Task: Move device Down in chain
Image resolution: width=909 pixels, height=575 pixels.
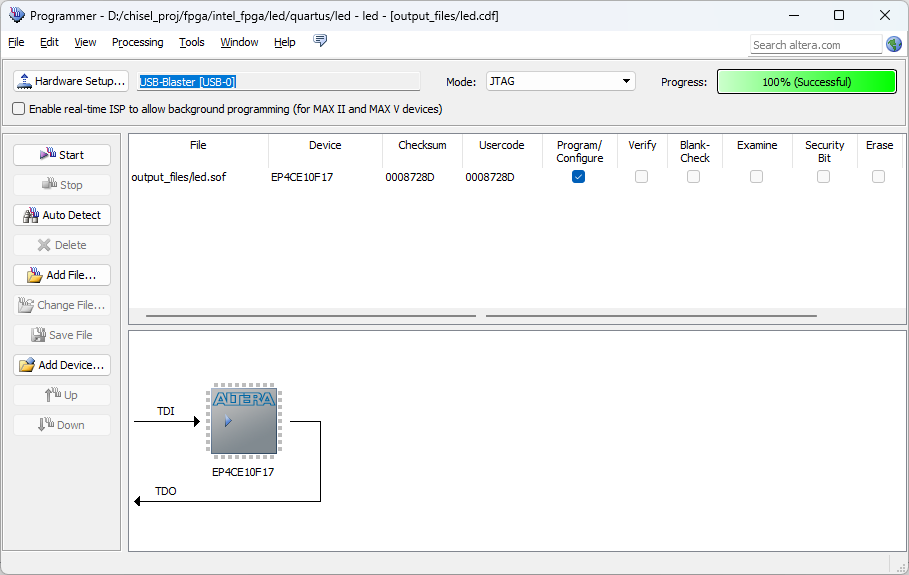Action: pos(62,425)
